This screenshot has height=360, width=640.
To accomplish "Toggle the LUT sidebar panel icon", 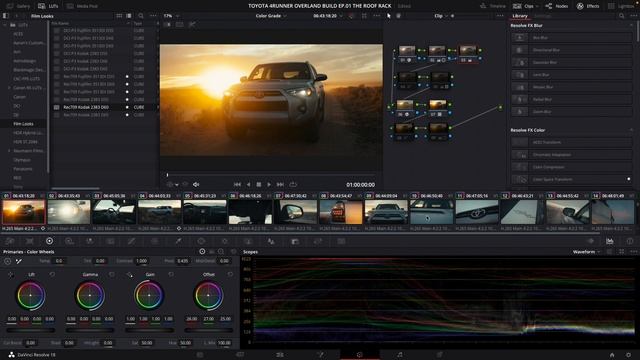I will 5,16.
